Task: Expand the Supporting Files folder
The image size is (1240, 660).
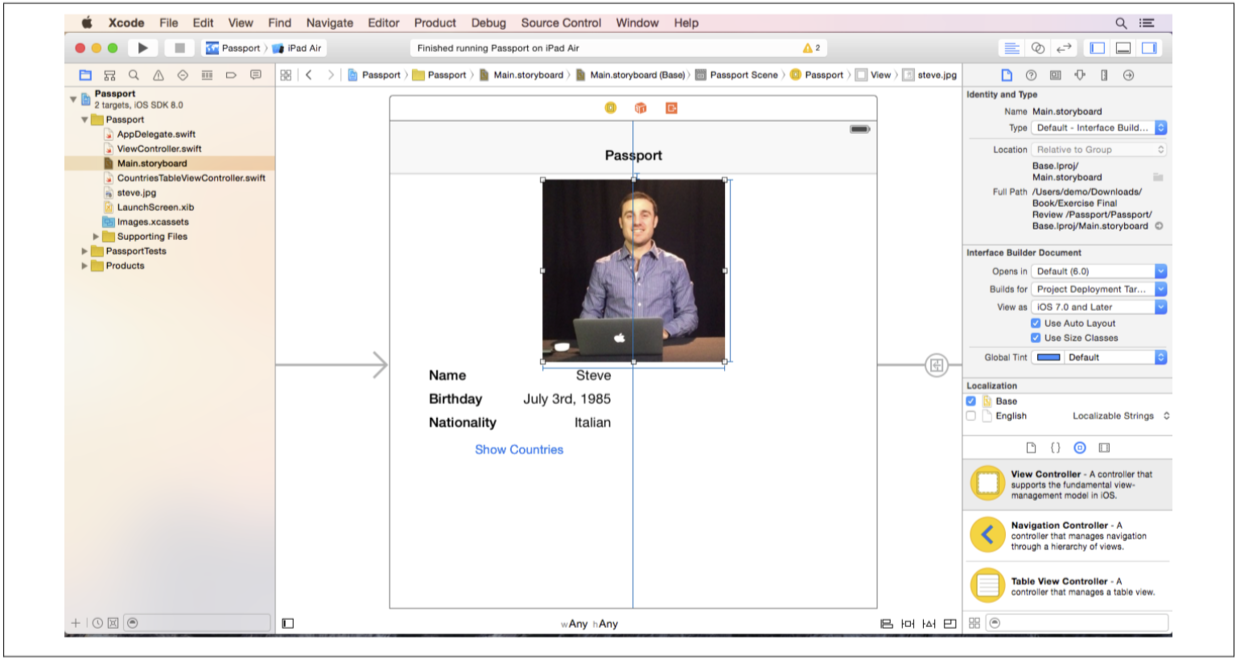Action: click(97, 237)
